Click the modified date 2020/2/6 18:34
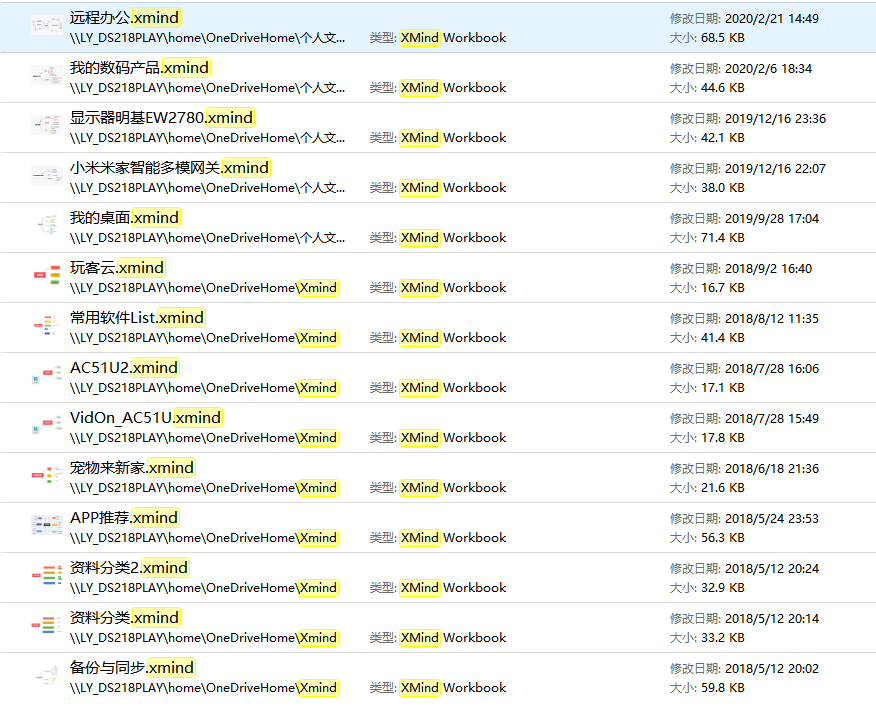 pos(768,69)
